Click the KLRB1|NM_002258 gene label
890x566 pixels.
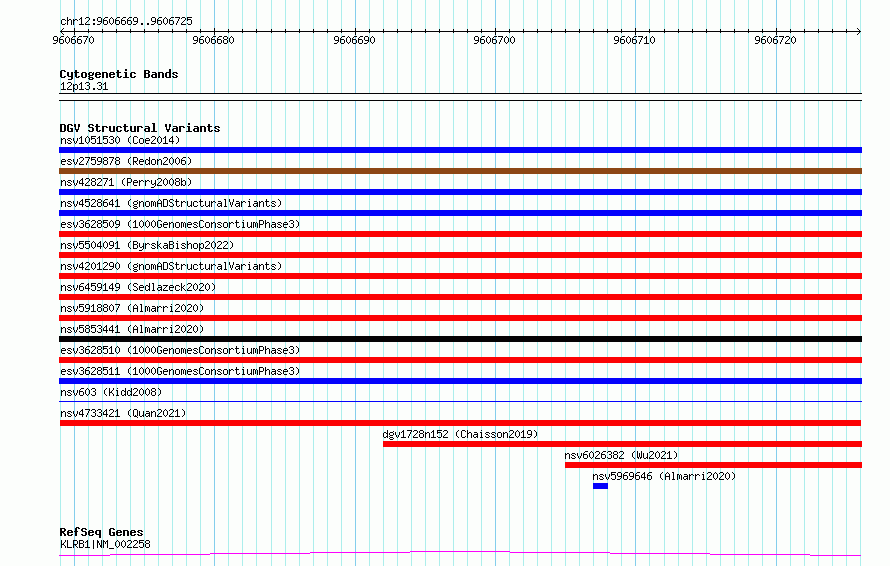105,544
